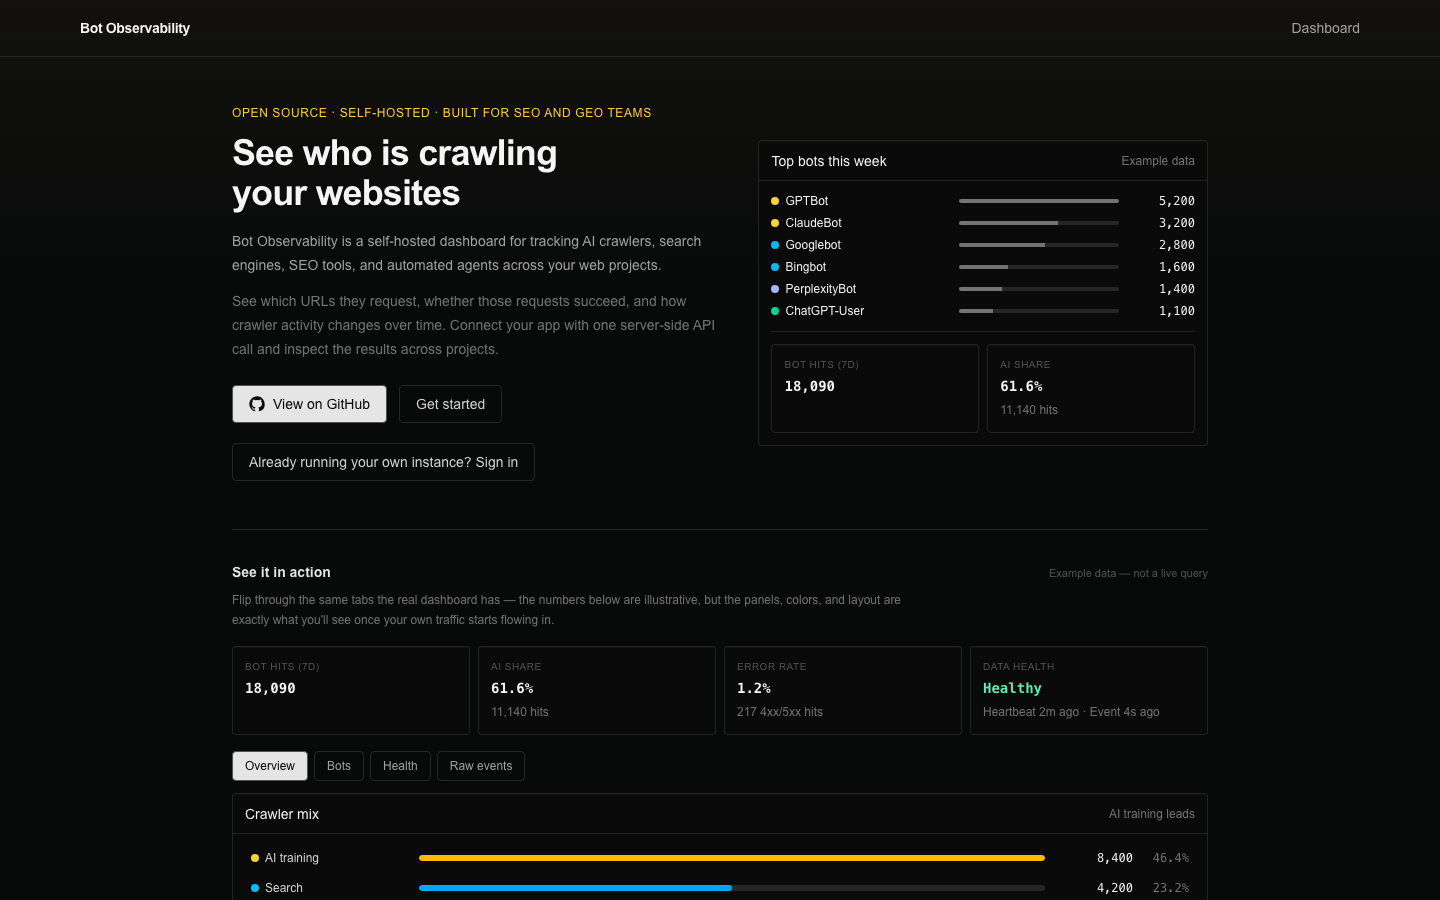
Task: Open the Raw events tab
Action: pos(481,766)
